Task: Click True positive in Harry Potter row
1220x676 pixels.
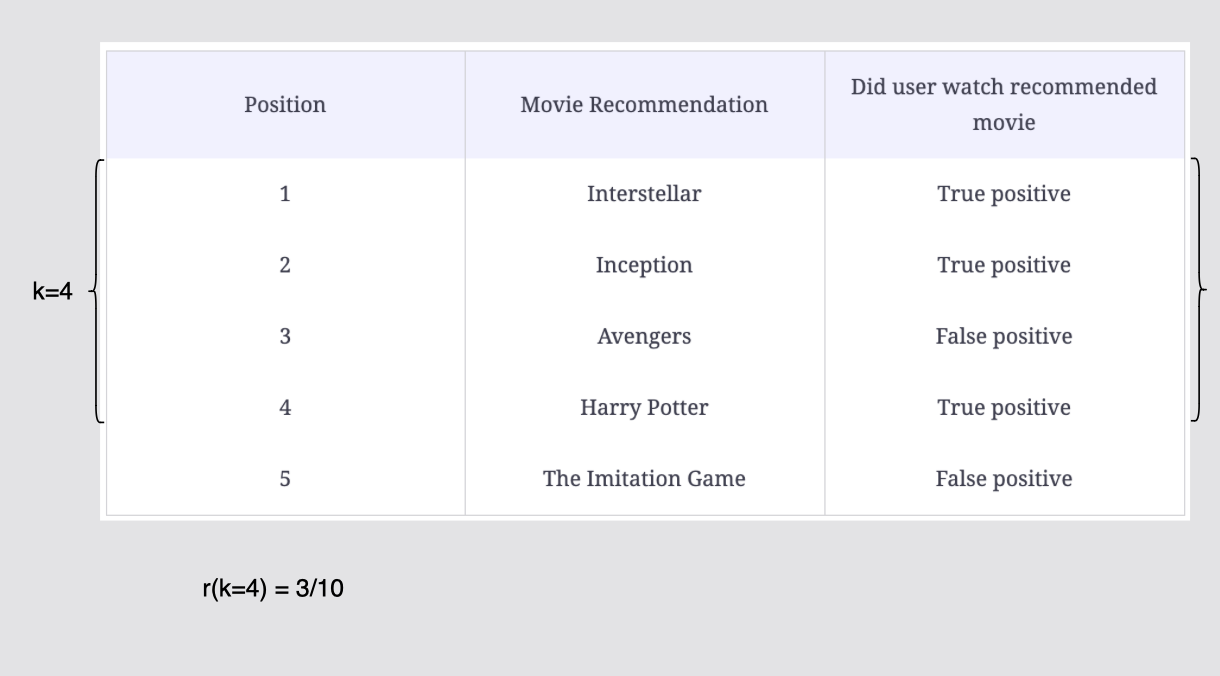Action: [1003, 408]
